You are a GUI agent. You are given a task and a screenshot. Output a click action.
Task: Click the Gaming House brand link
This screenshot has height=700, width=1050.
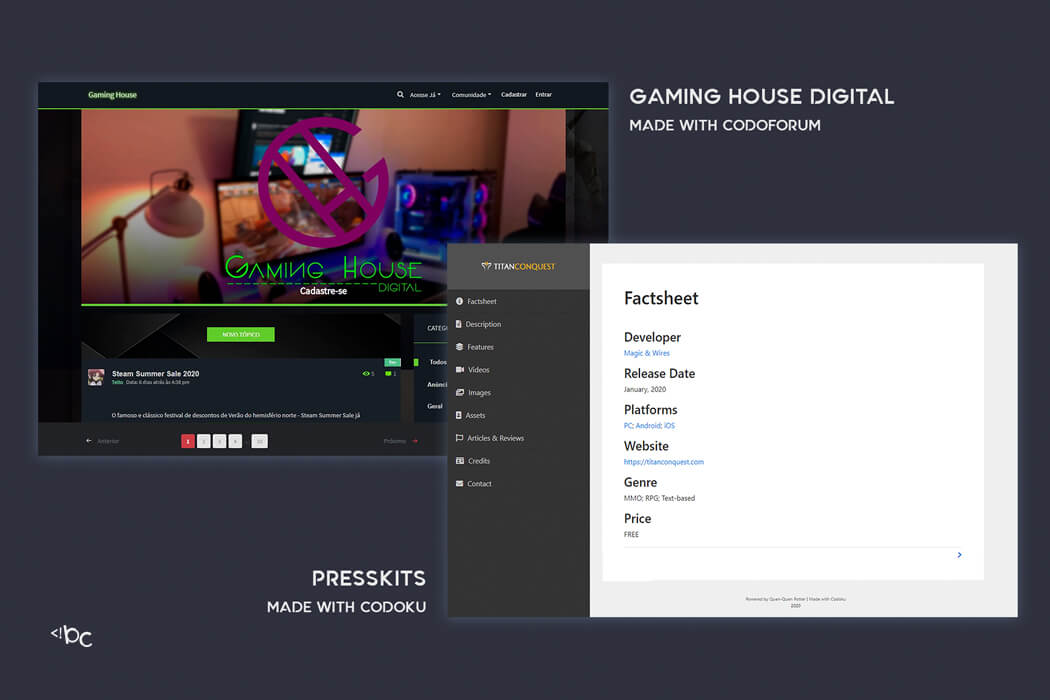[x=112, y=94]
